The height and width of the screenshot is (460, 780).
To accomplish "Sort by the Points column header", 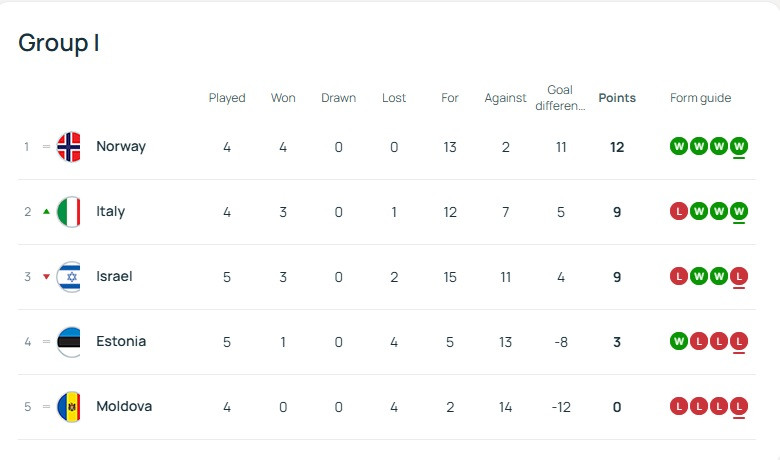I will coord(617,98).
